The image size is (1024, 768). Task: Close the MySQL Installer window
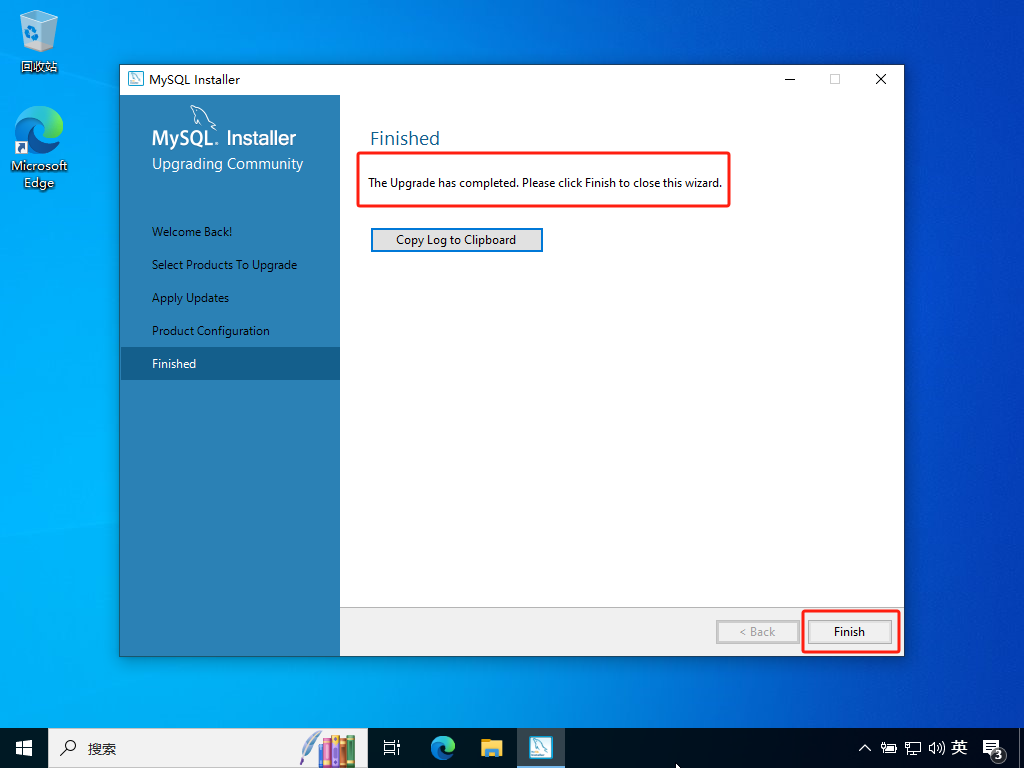880,80
